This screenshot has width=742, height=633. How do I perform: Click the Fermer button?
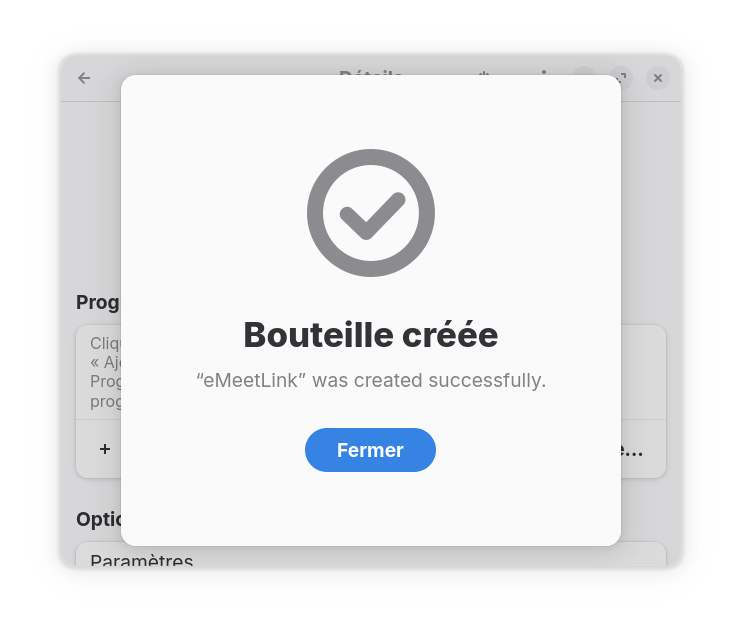[370, 450]
